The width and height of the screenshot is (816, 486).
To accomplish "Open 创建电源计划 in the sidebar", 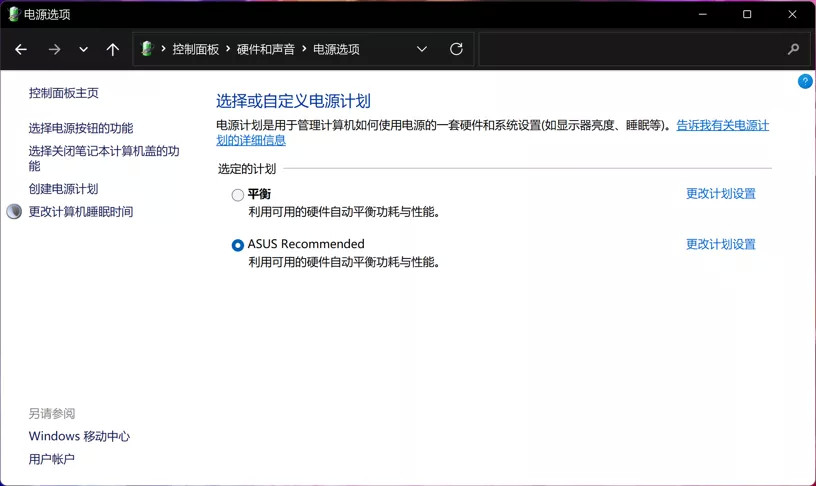I will coord(63,188).
